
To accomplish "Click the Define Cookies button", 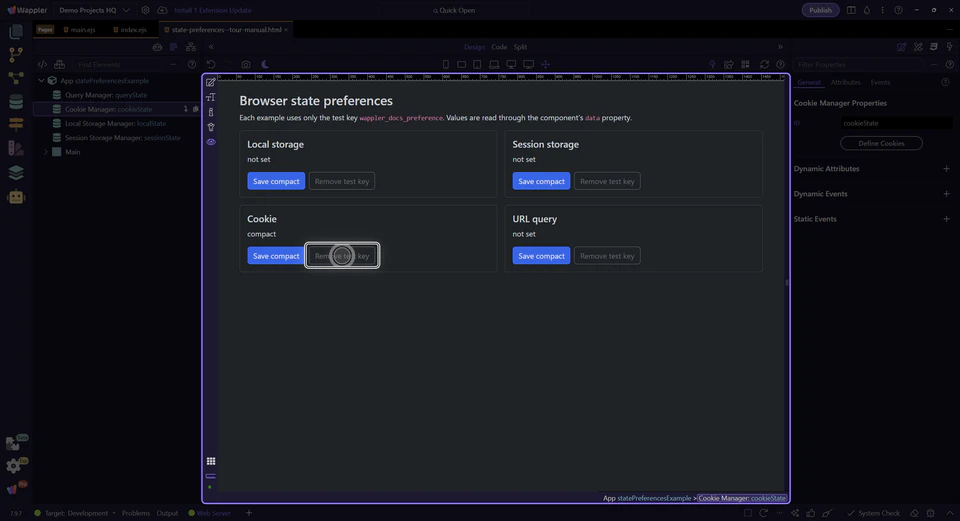I will click(881, 143).
